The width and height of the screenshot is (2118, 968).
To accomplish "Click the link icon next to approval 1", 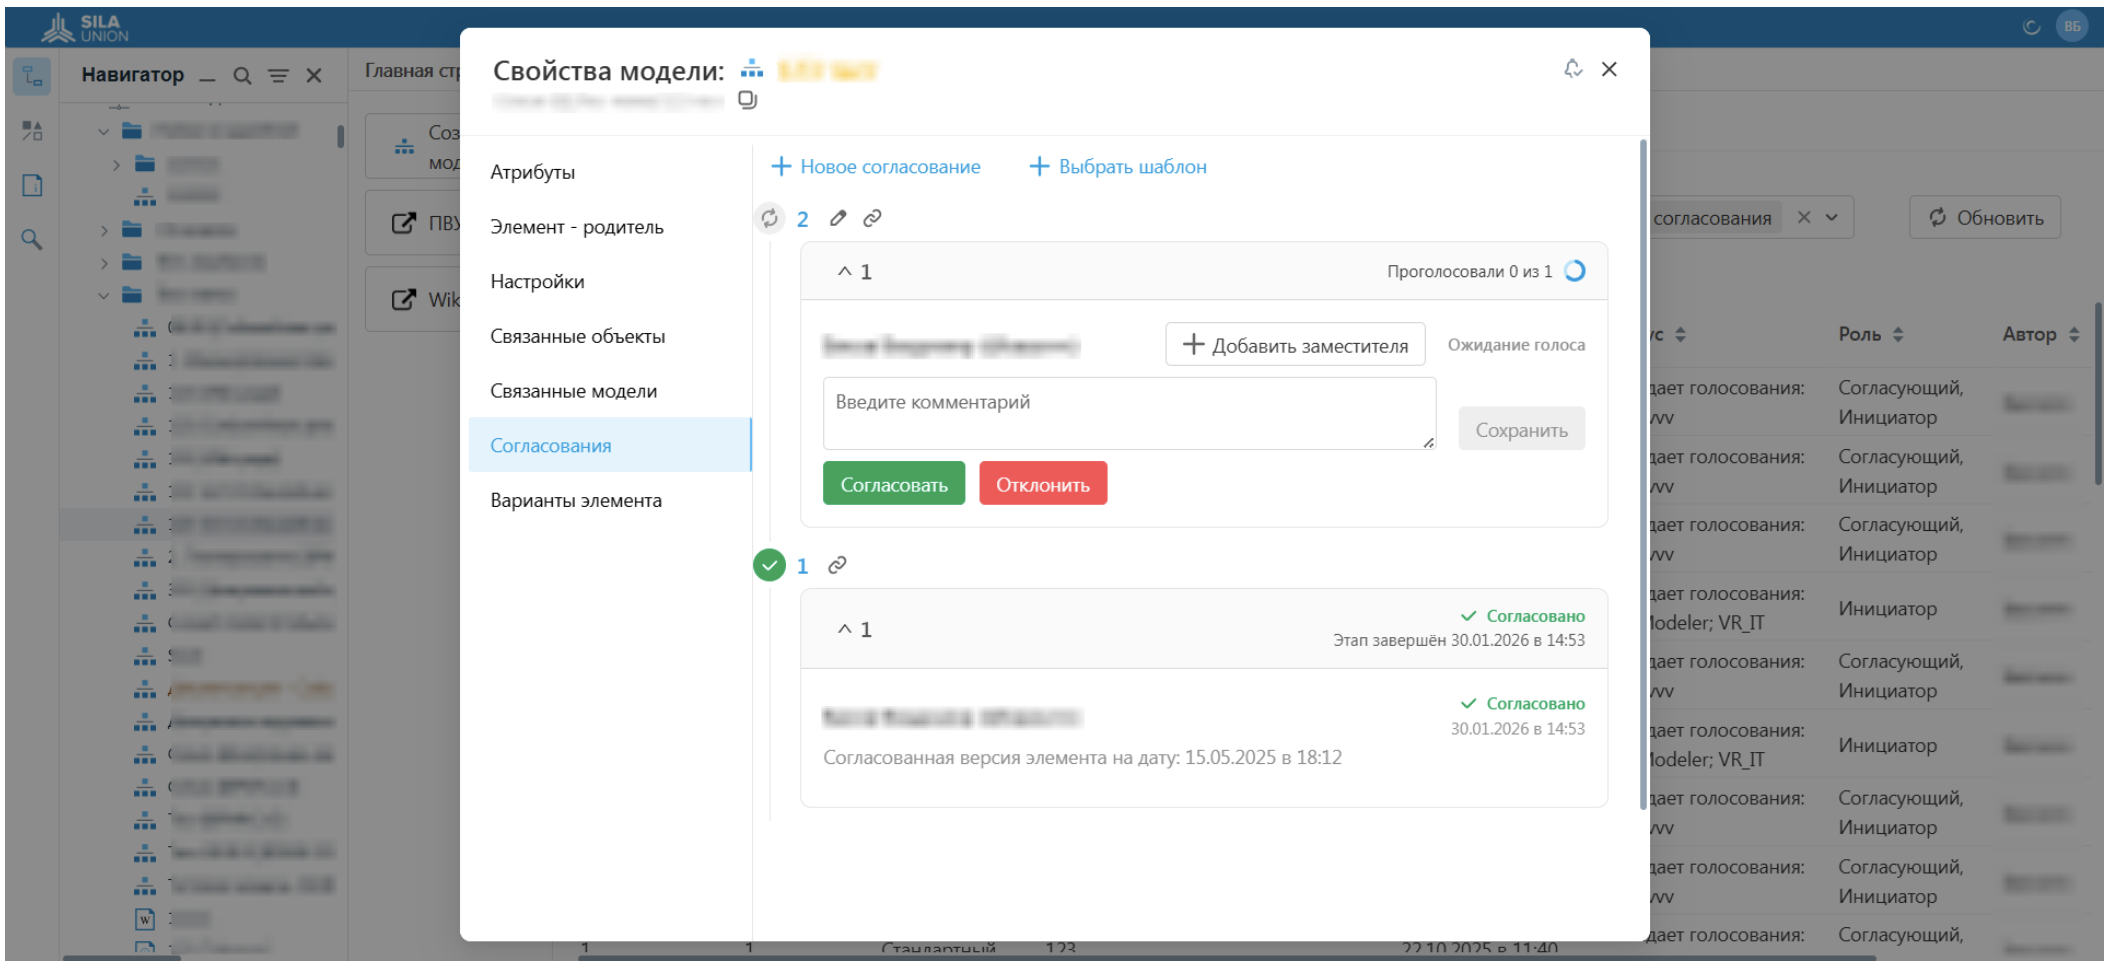I will tap(837, 565).
